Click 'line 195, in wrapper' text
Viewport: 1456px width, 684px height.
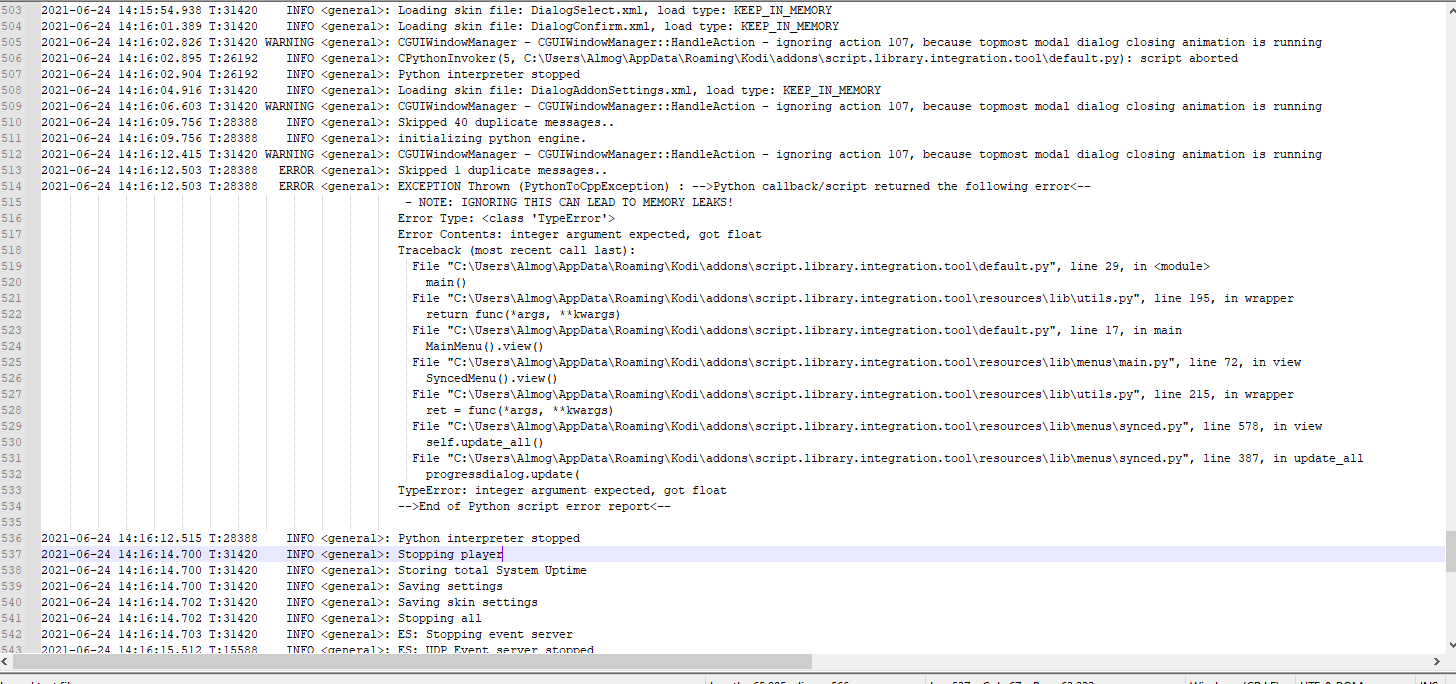click(1224, 299)
